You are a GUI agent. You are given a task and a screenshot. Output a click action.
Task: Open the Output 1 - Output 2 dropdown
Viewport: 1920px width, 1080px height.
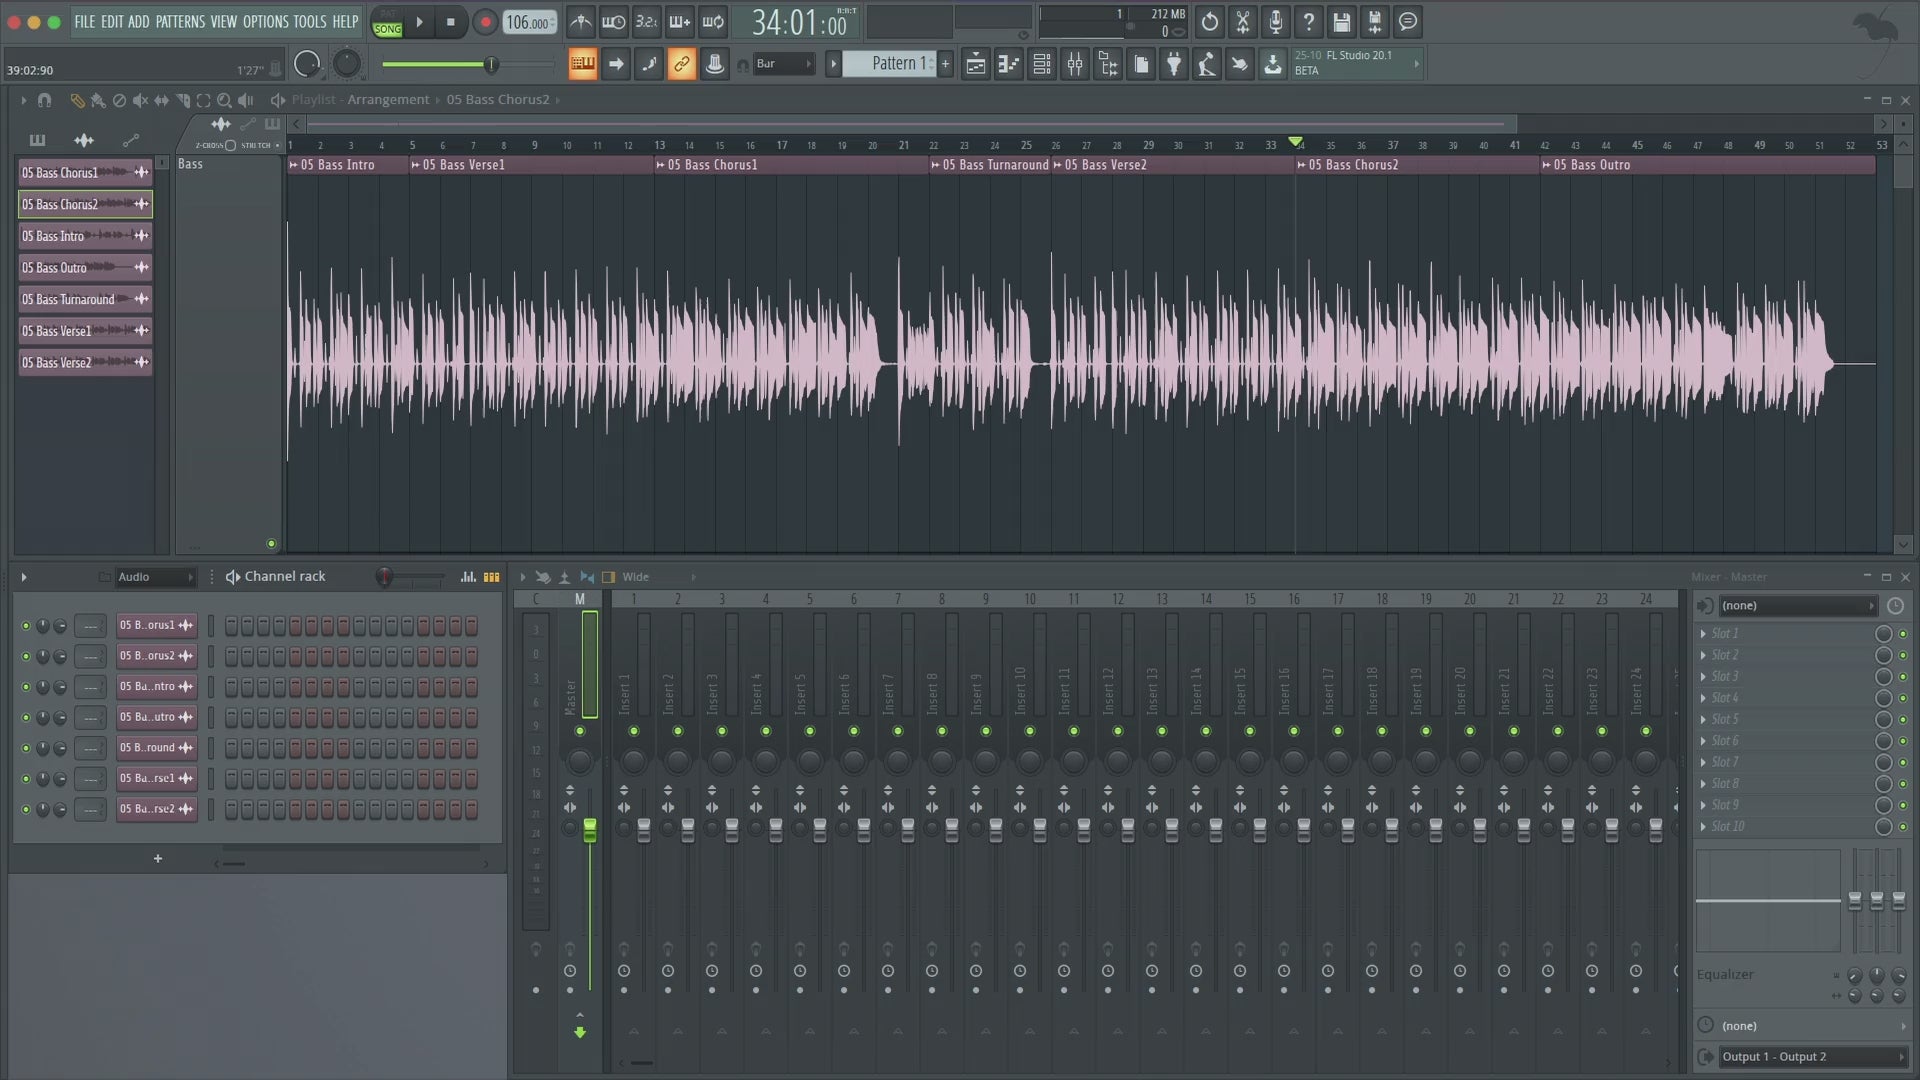(1812, 1057)
